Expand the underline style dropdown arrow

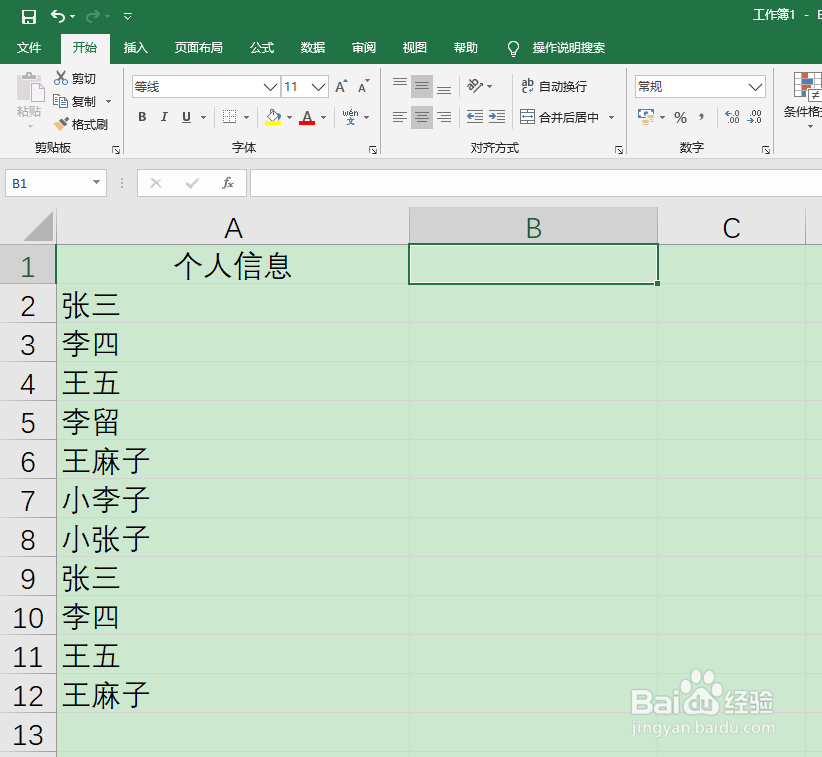click(203, 117)
